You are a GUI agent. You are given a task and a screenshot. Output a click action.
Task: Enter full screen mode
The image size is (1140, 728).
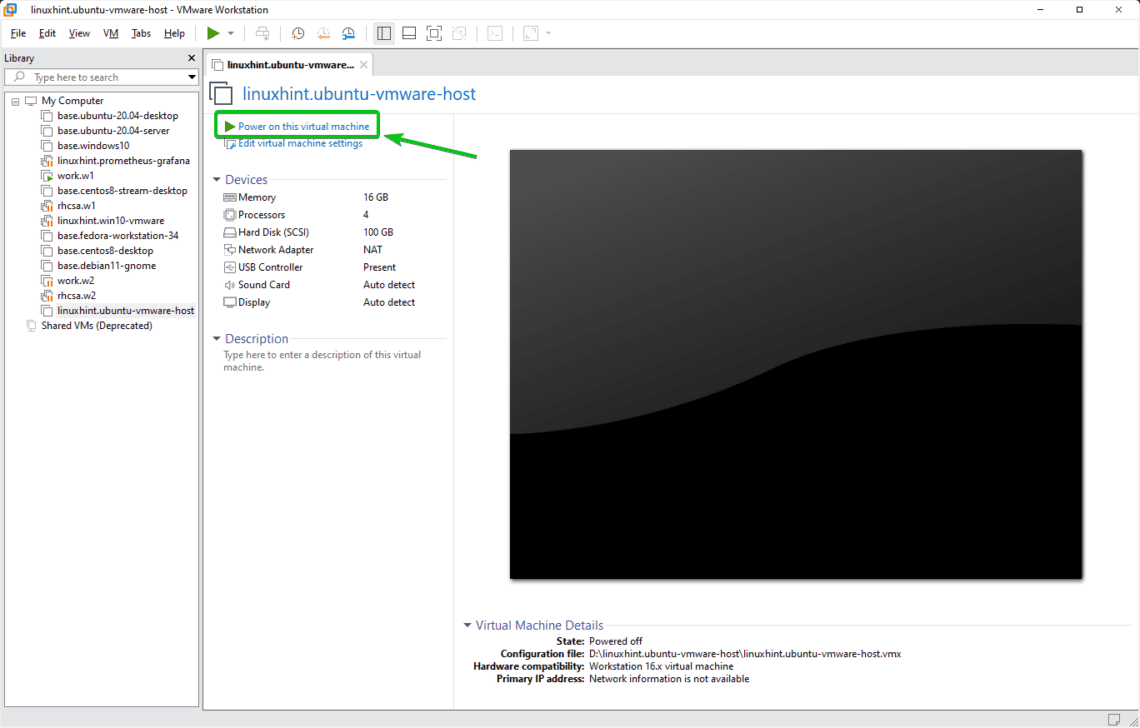[x=433, y=32]
